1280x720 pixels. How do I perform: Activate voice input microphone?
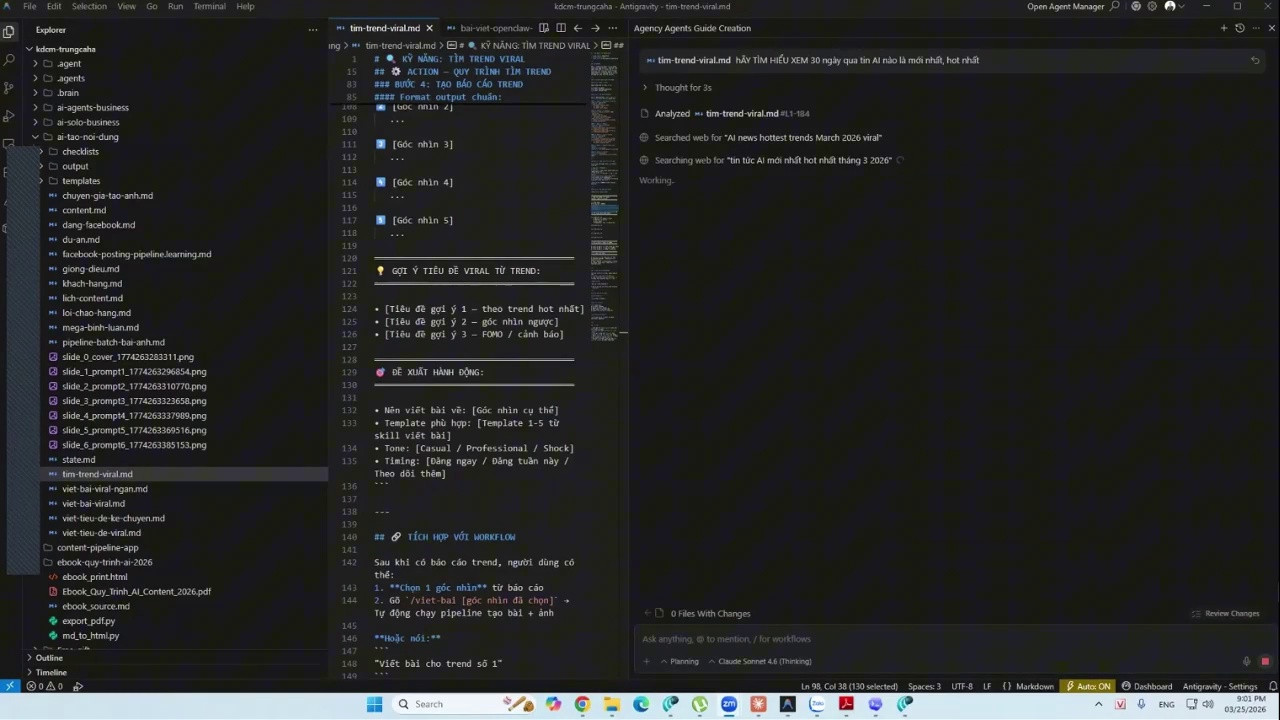pyautogui.click(x=1247, y=661)
